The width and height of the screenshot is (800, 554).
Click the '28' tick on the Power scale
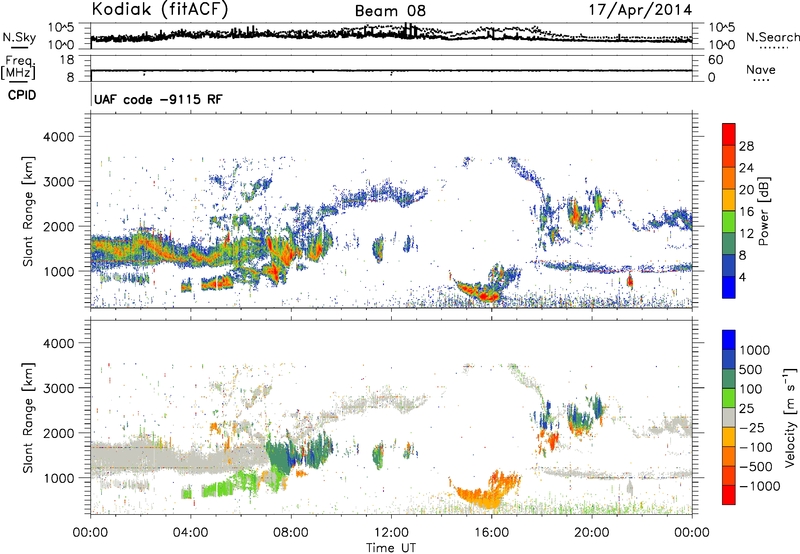(x=746, y=146)
